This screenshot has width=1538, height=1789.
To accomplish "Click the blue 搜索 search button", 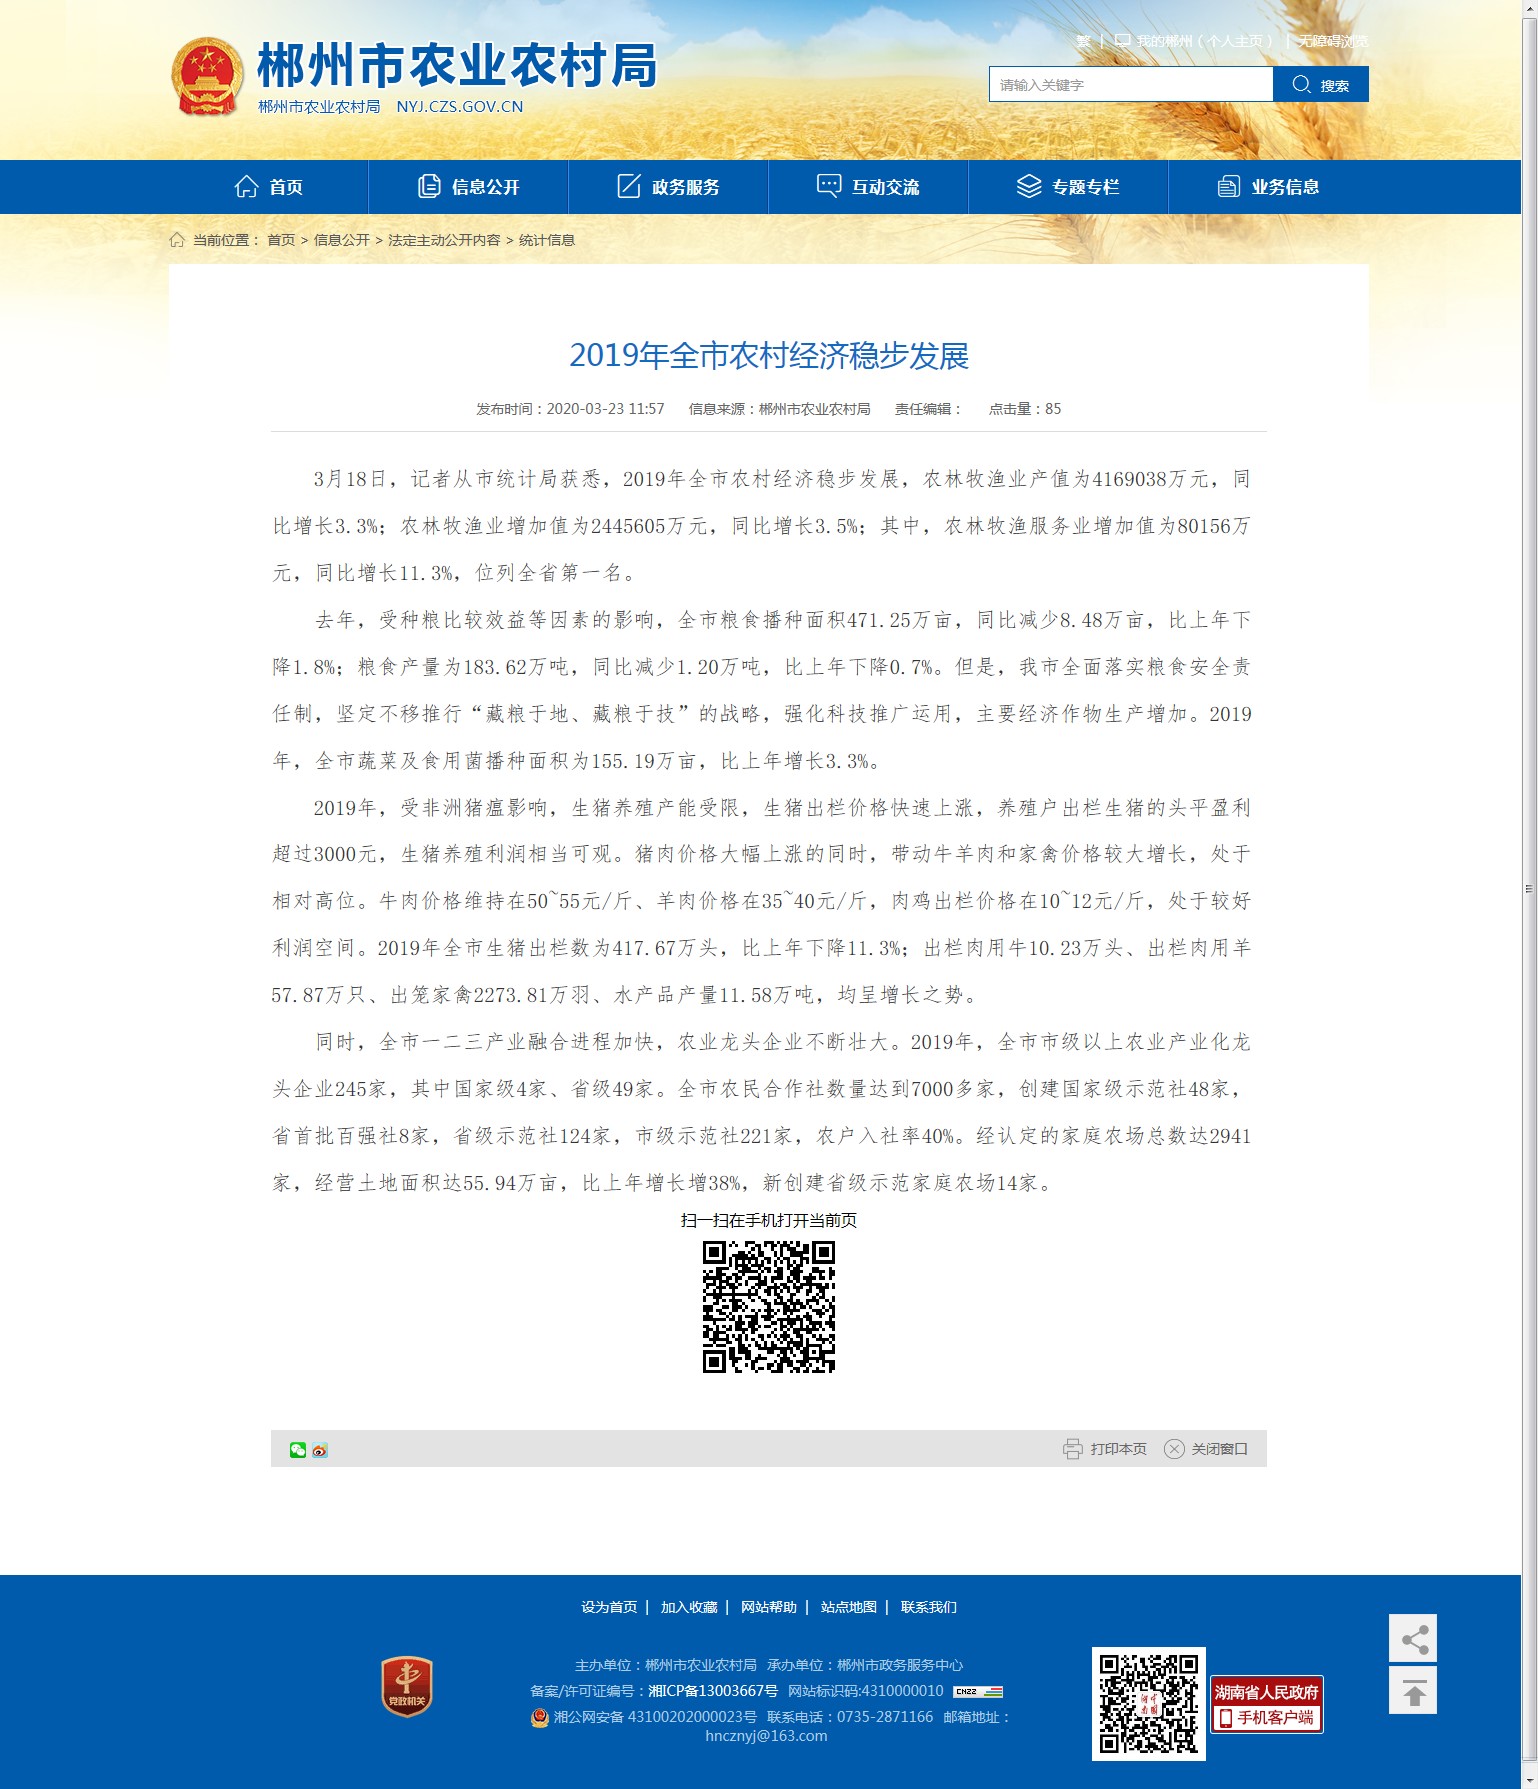I will (x=1321, y=84).
